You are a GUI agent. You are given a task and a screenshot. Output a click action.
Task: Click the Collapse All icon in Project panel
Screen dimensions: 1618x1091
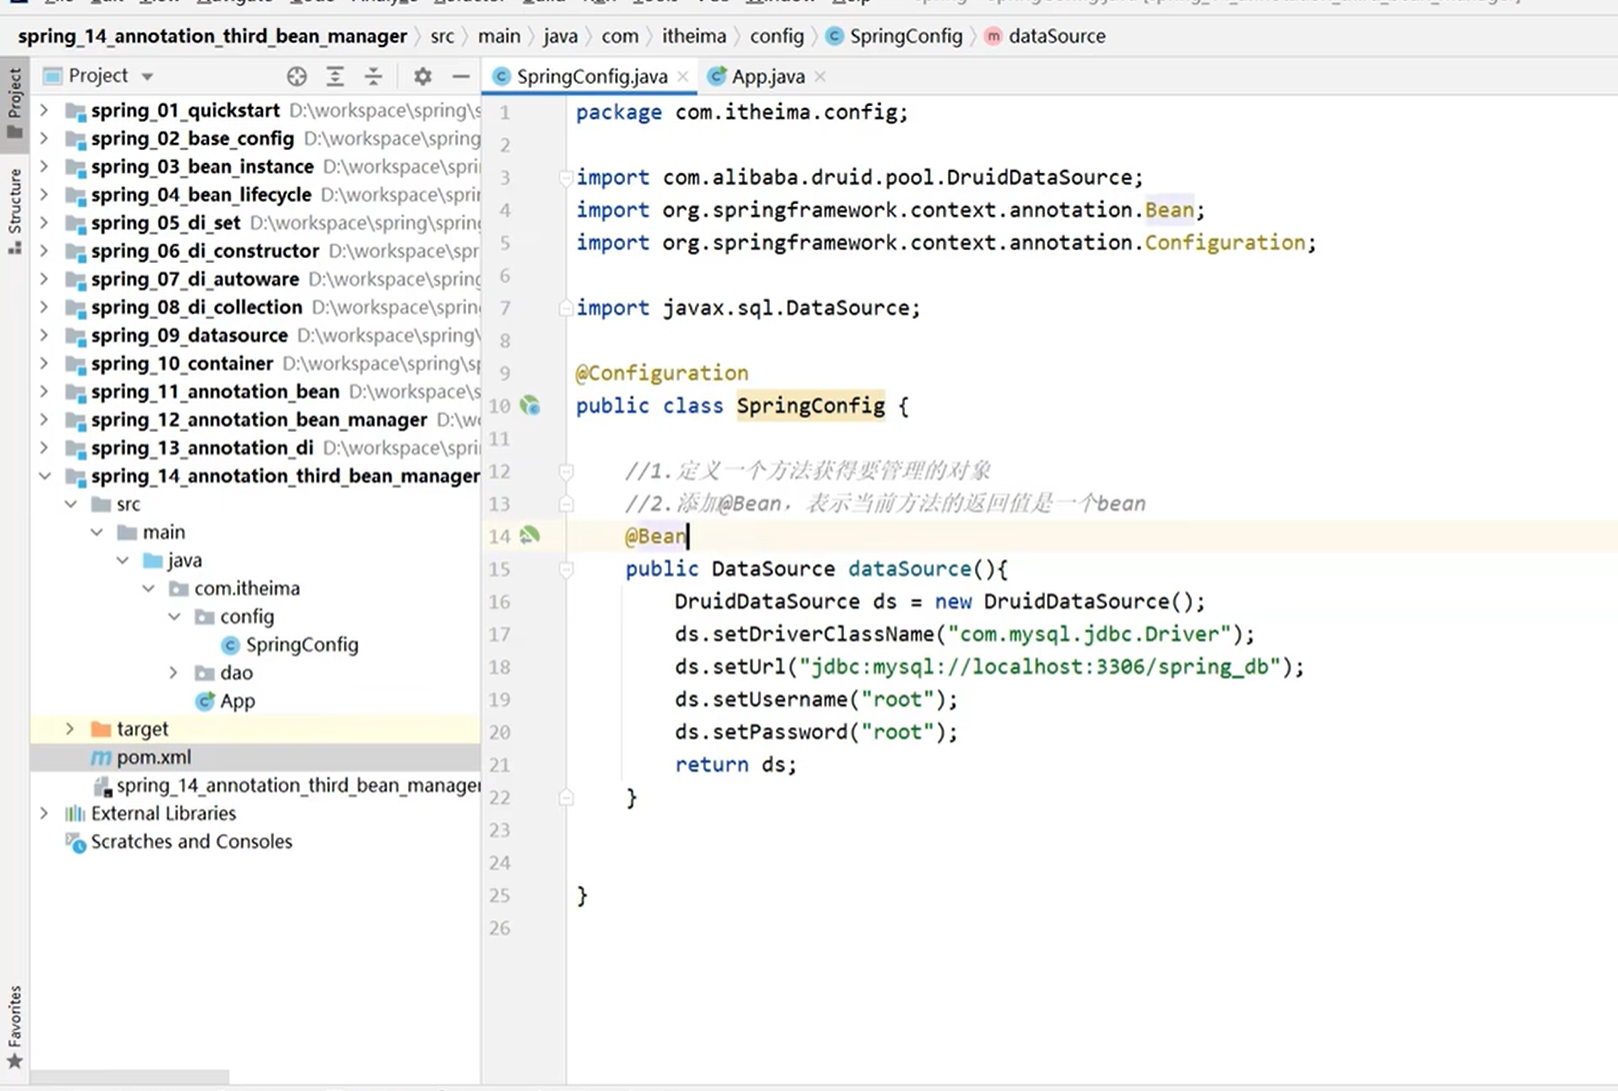(373, 76)
